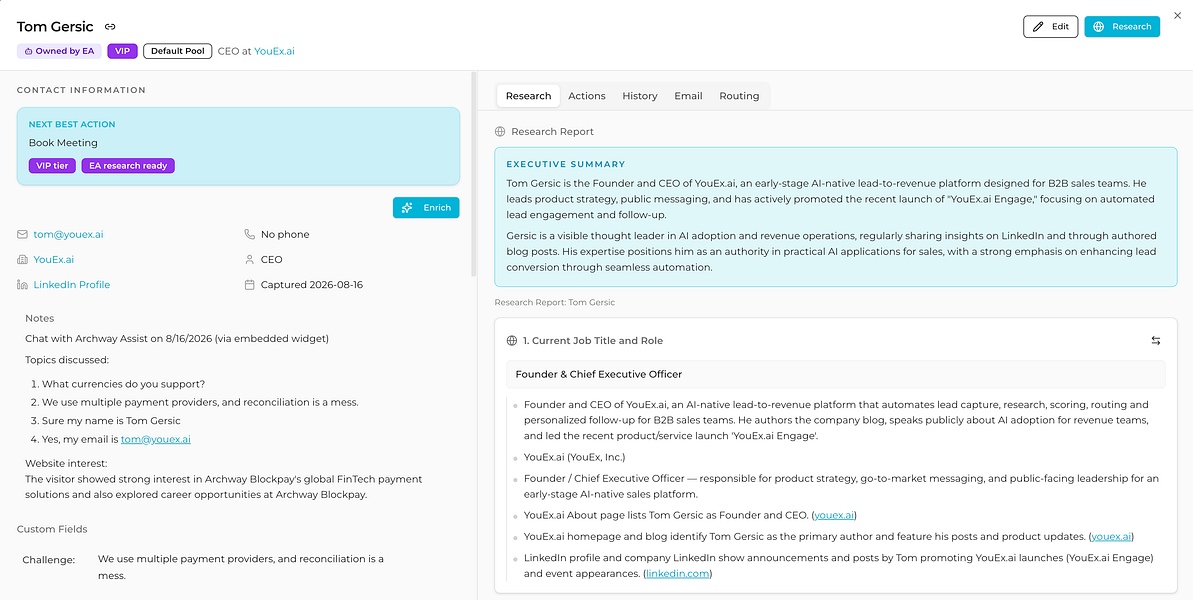Viewport: 1193px width, 600px height.
Task: Click the left panel scrollbar
Action: (x=475, y=175)
